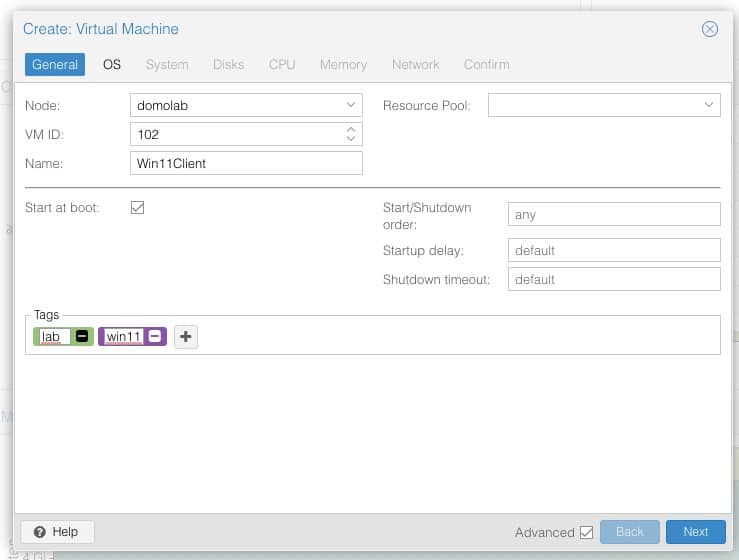Switch to the OS tab
This screenshot has height=560, width=739.
pyautogui.click(x=112, y=64)
